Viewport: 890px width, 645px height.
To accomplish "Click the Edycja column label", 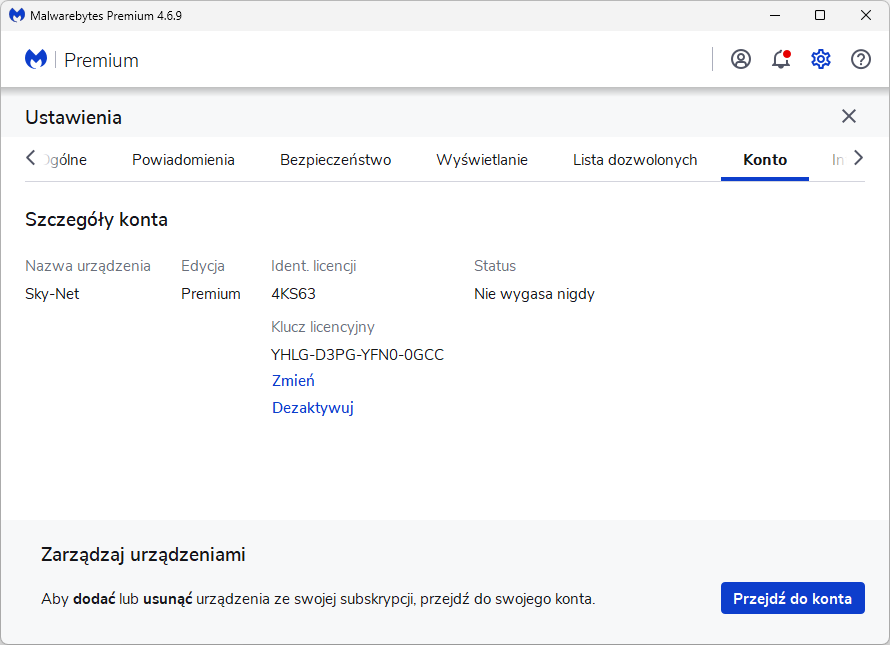I will point(203,266).
